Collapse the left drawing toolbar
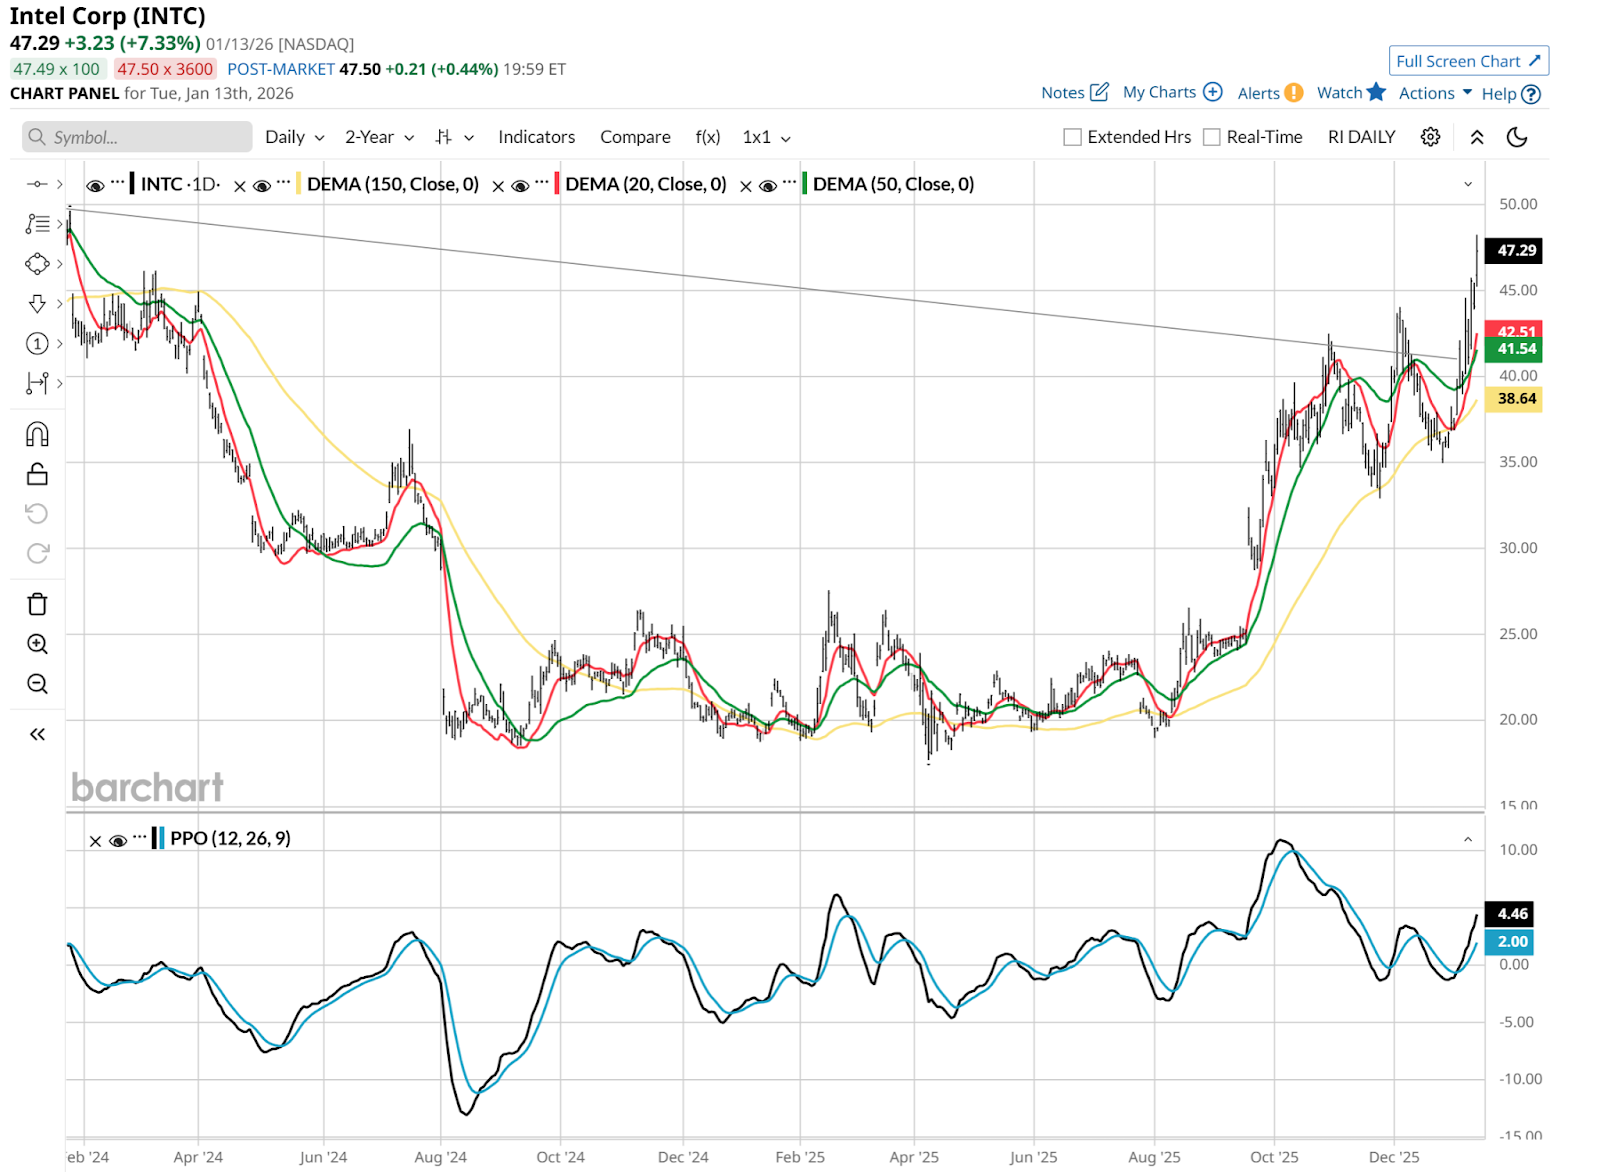Image resolution: width=1600 pixels, height=1172 pixels. point(37,734)
